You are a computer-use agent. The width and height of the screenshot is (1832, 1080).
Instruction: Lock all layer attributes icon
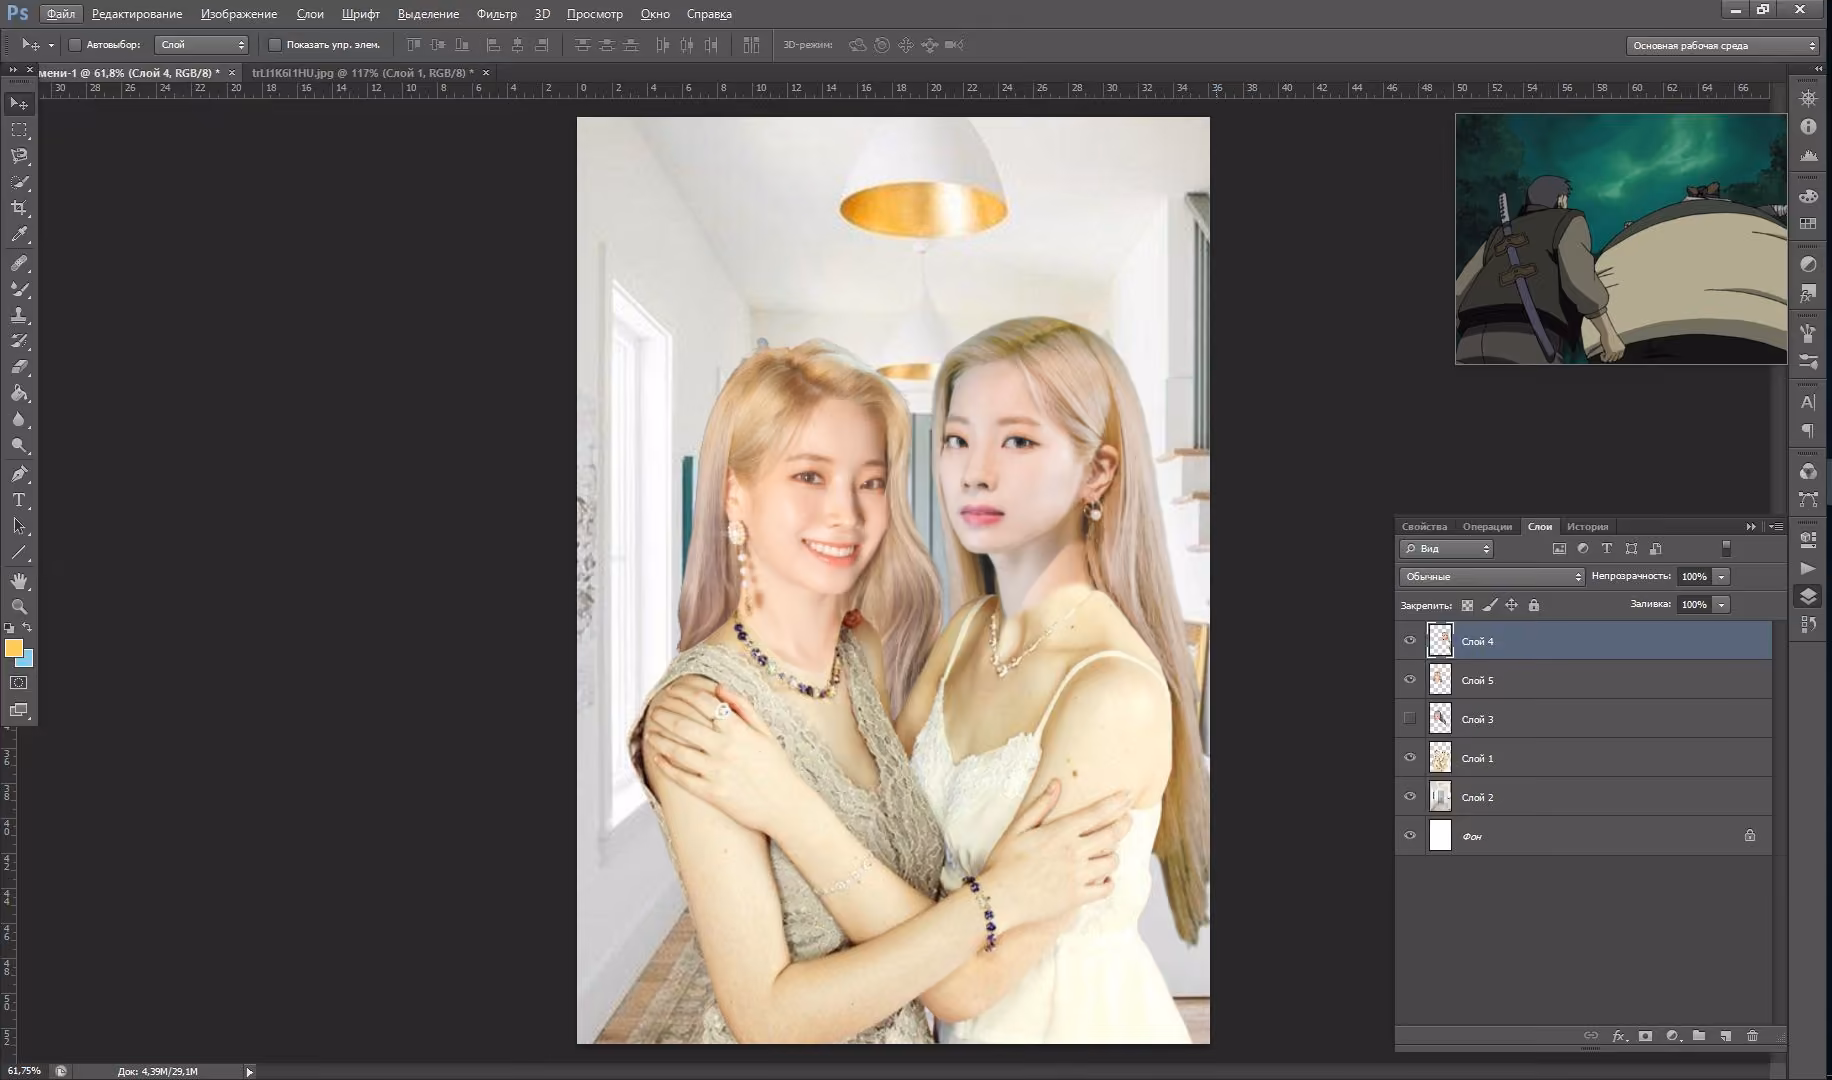[x=1534, y=605]
